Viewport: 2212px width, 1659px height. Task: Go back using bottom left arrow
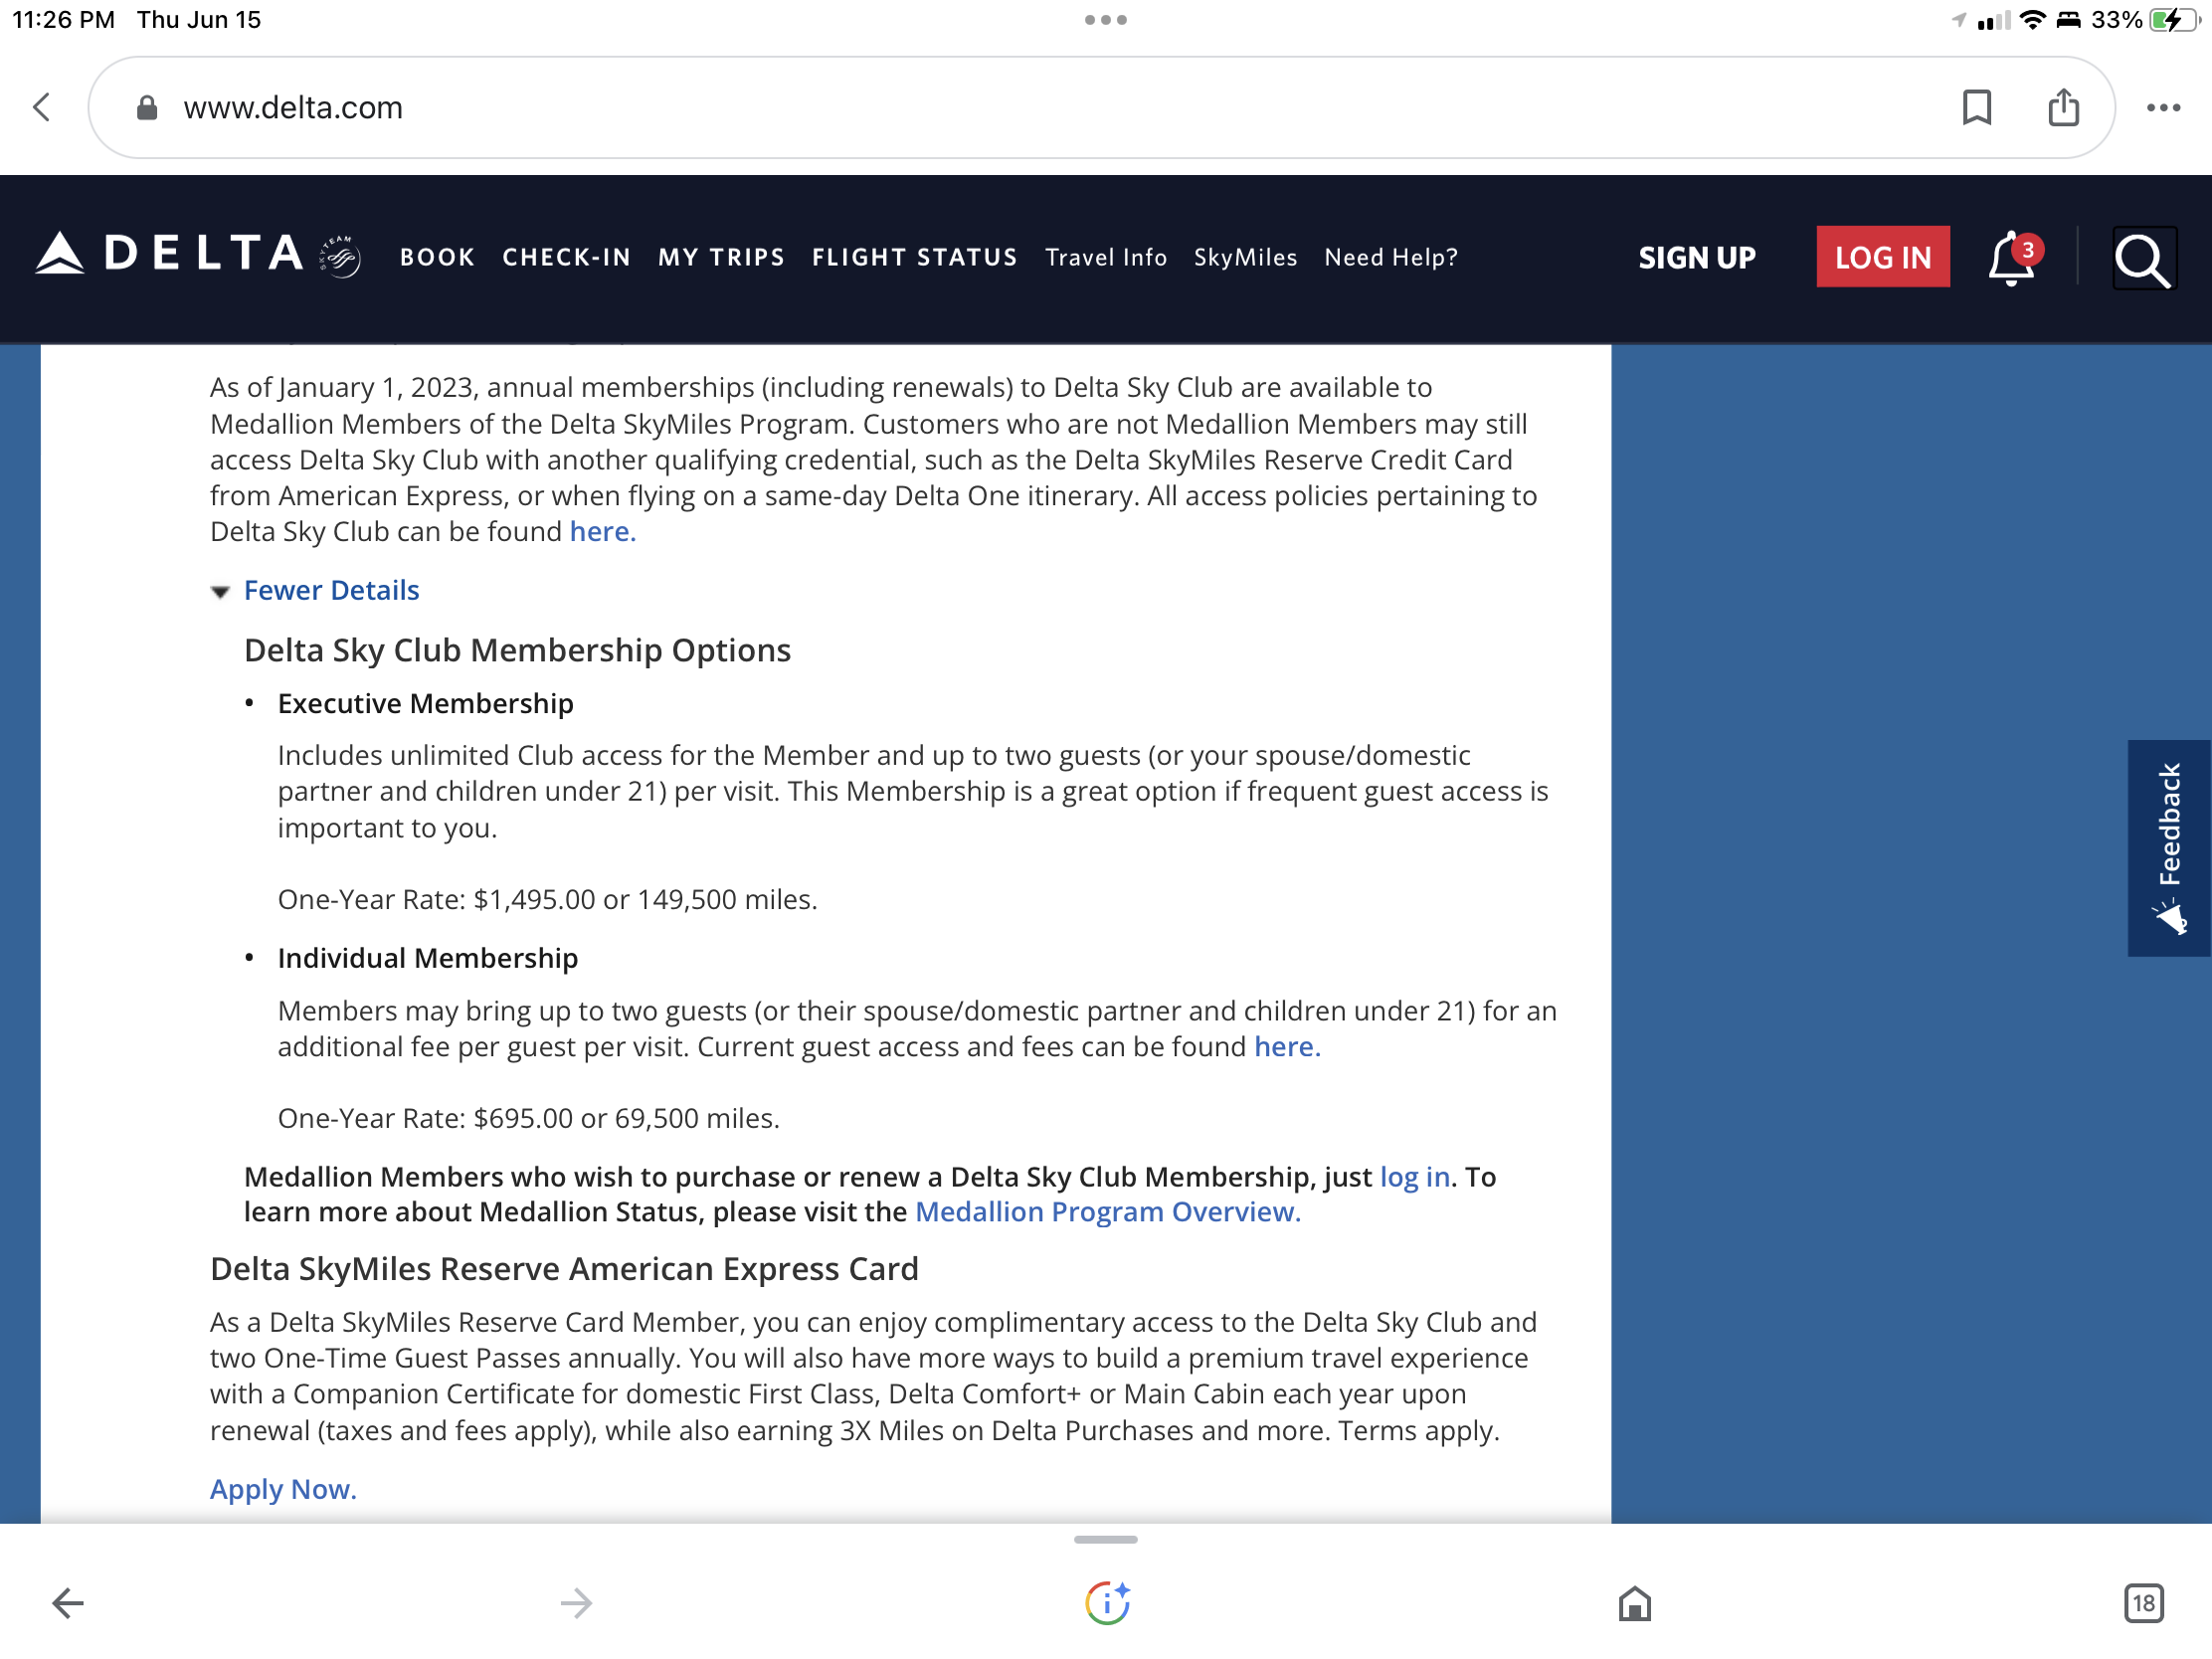pyautogui.click(x=68, y=1603)
